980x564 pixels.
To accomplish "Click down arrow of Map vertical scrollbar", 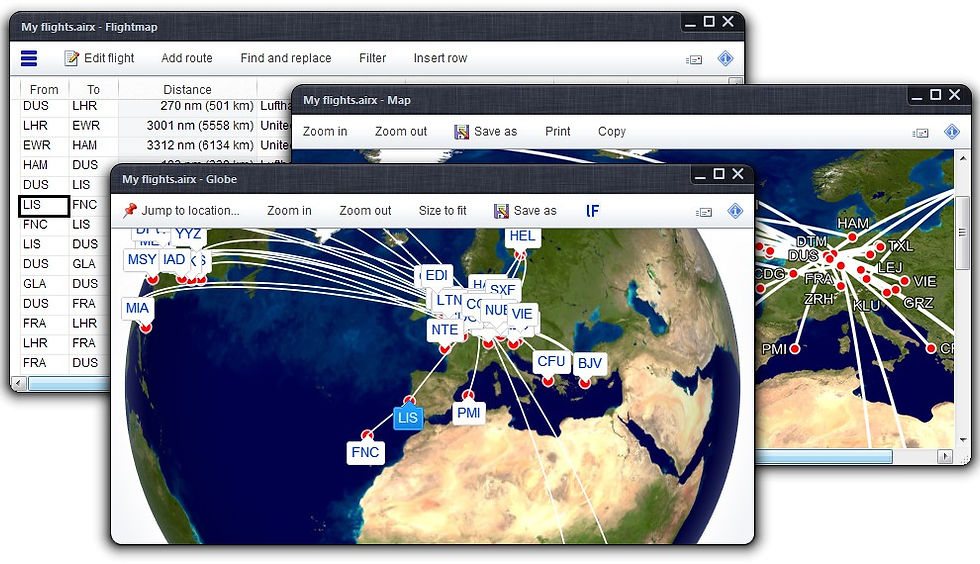I will tap(962, 441).
